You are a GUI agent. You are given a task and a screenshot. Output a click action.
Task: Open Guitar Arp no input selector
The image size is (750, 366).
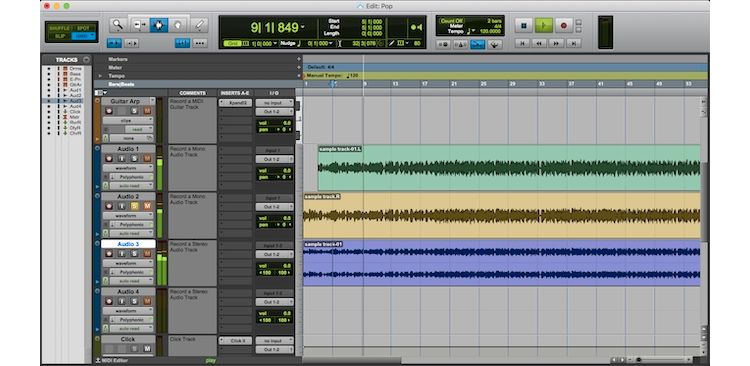[275, 103]
